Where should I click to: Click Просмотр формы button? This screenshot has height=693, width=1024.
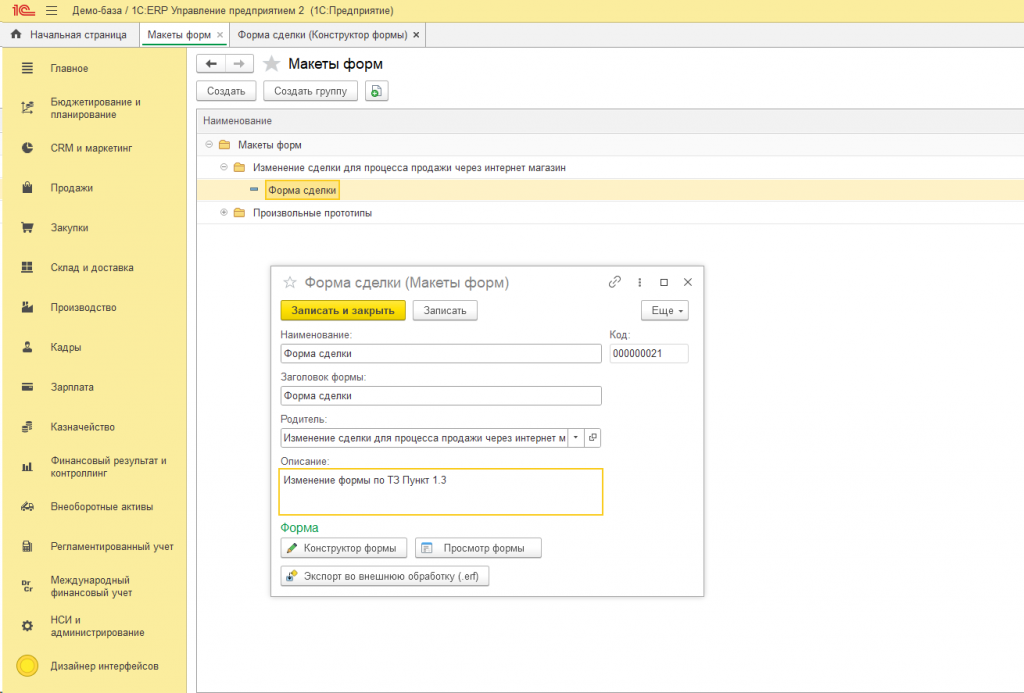(478, 548)
